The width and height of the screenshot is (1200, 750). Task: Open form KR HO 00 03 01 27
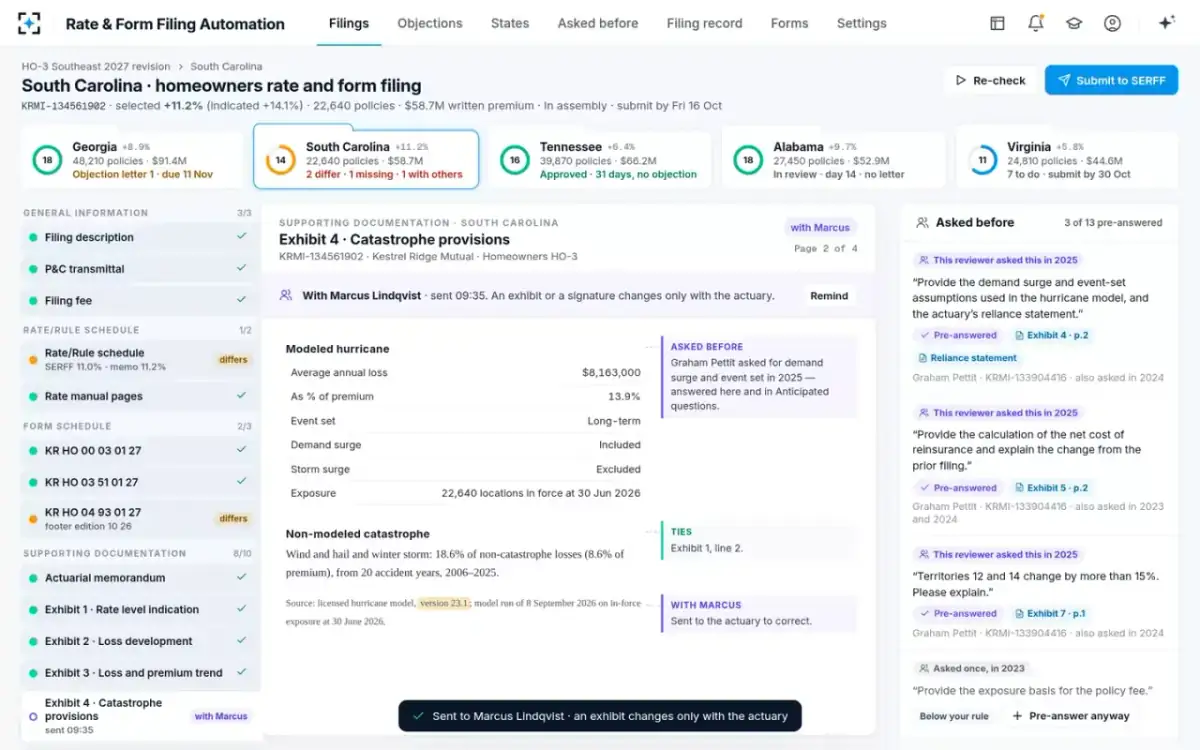139,450
